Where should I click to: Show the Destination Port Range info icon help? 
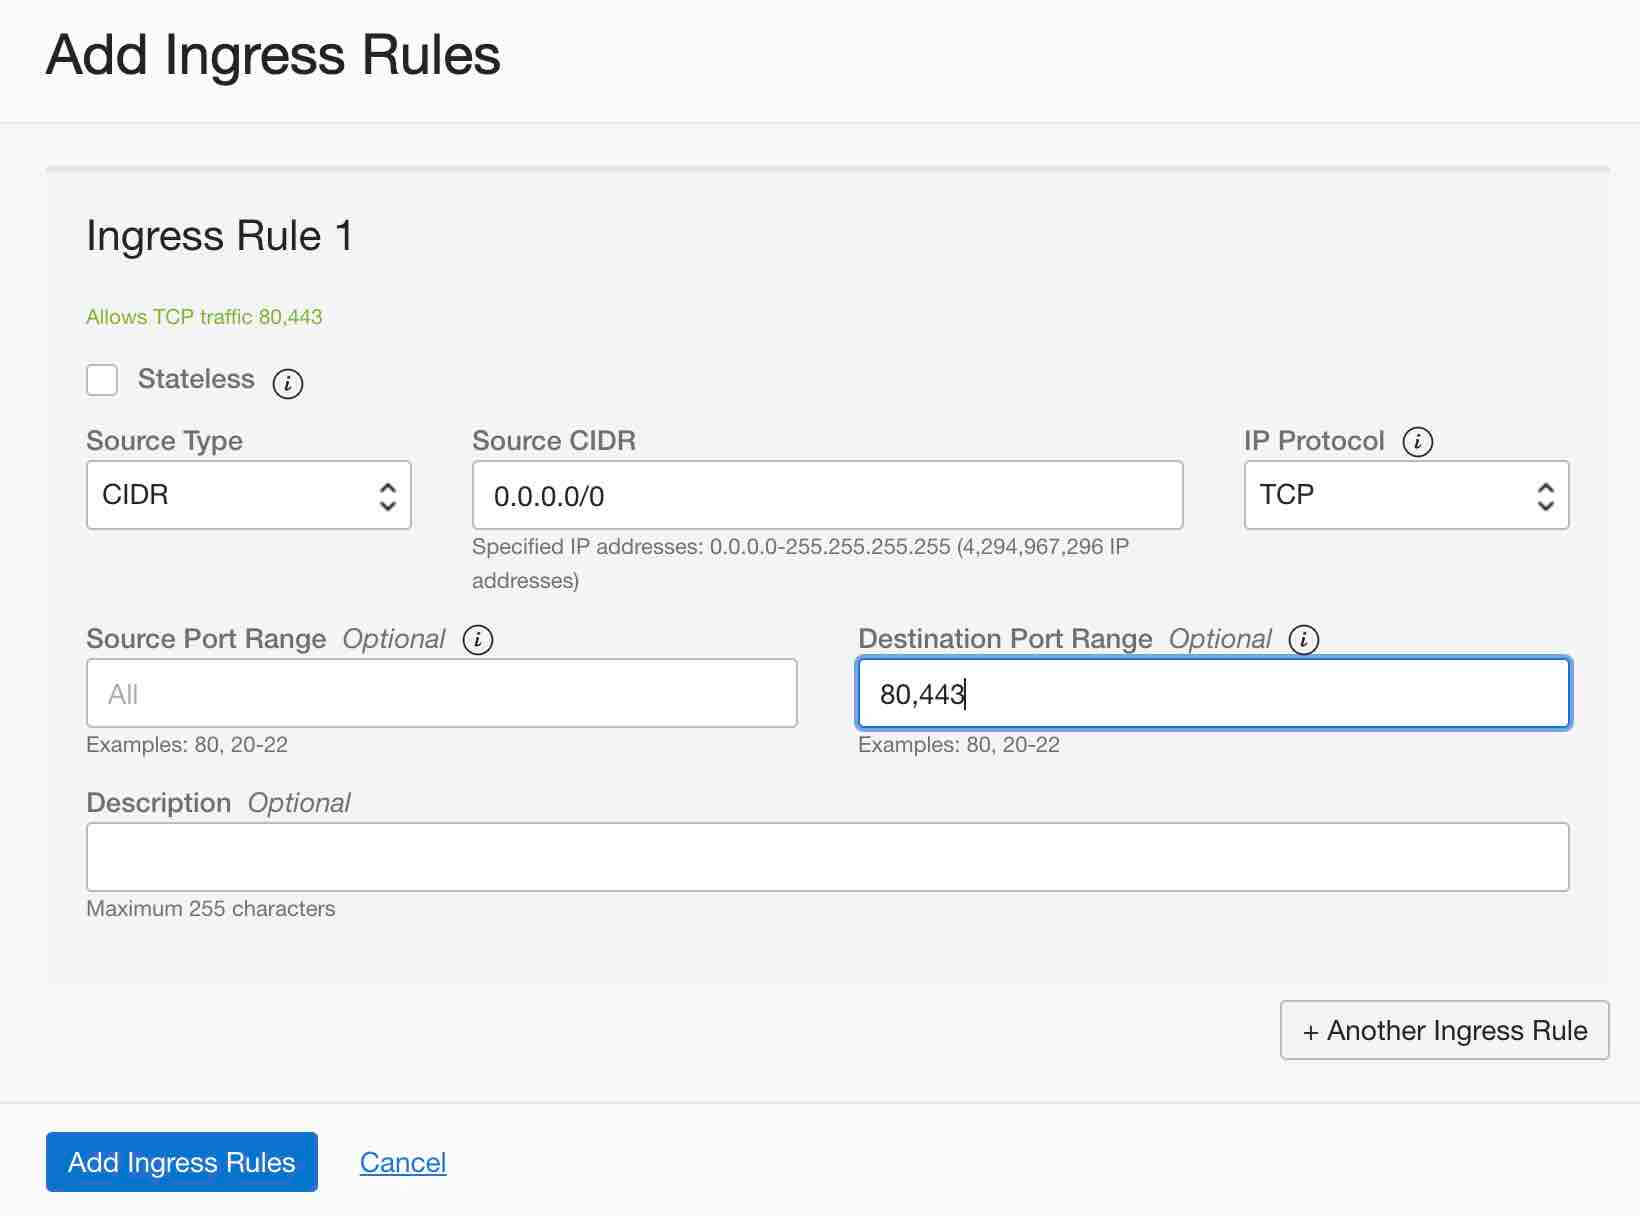[1304, 640]
